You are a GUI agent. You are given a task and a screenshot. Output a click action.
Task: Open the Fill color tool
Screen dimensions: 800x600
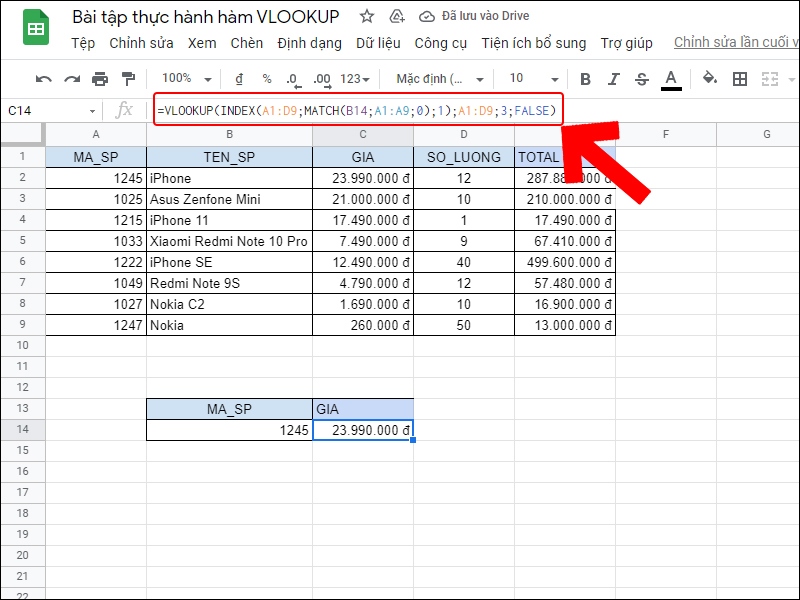[x=707, y=77]
